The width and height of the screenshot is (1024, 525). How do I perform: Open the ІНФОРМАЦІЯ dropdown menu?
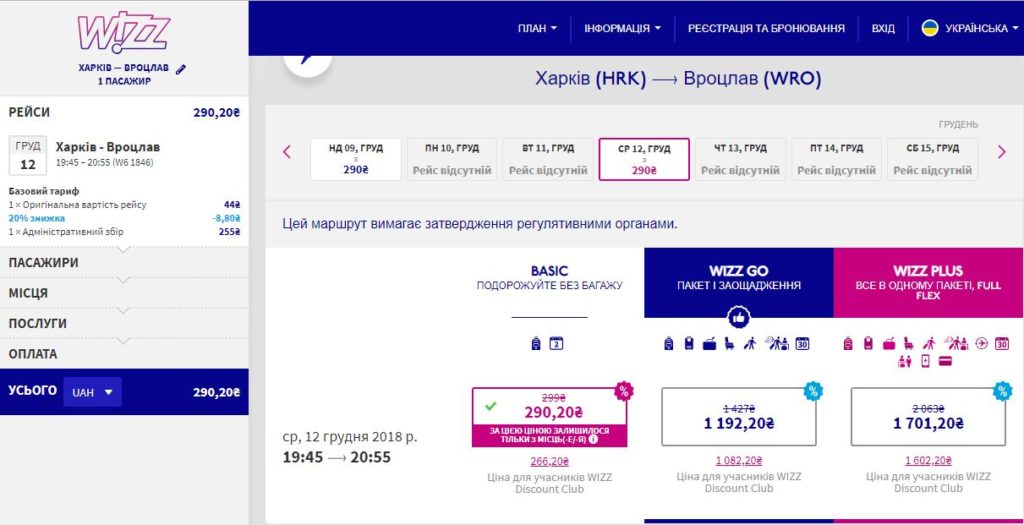pos(622,28)
